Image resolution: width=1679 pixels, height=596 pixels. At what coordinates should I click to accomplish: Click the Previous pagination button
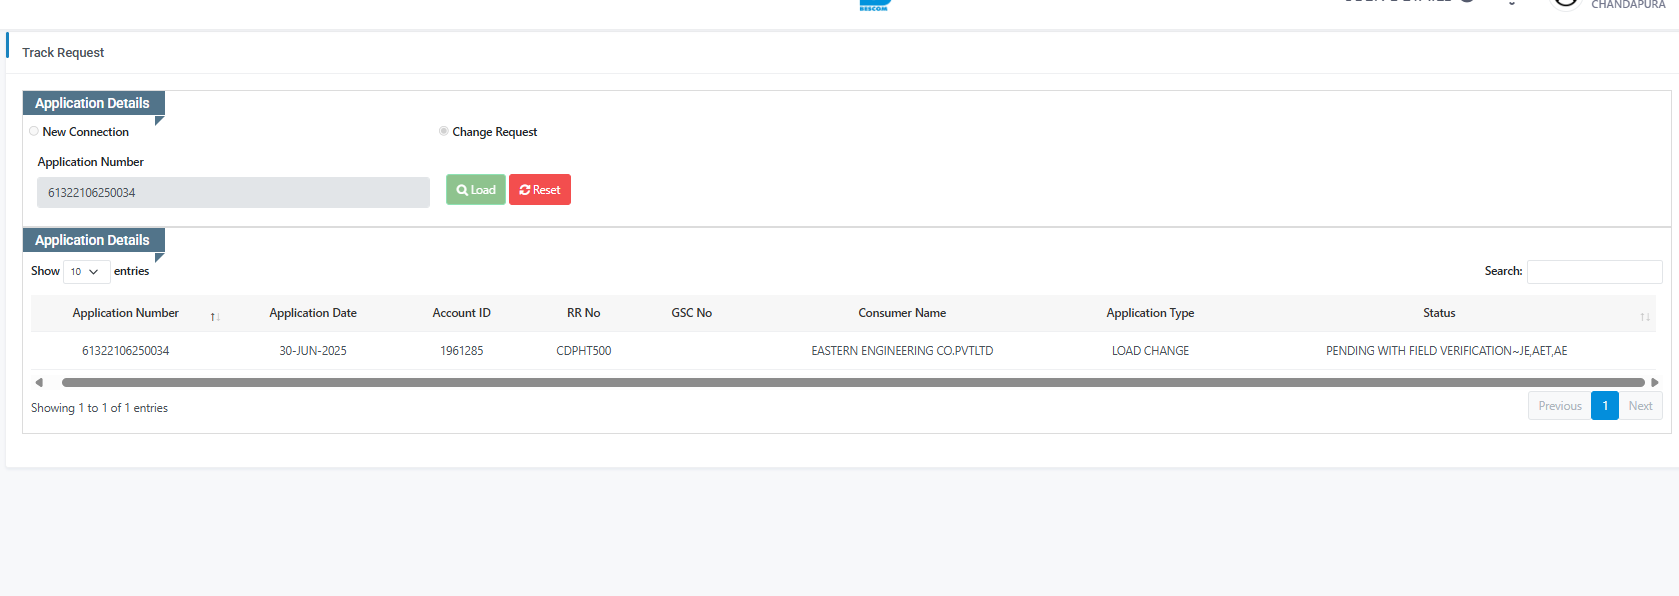click(1560, 406)
